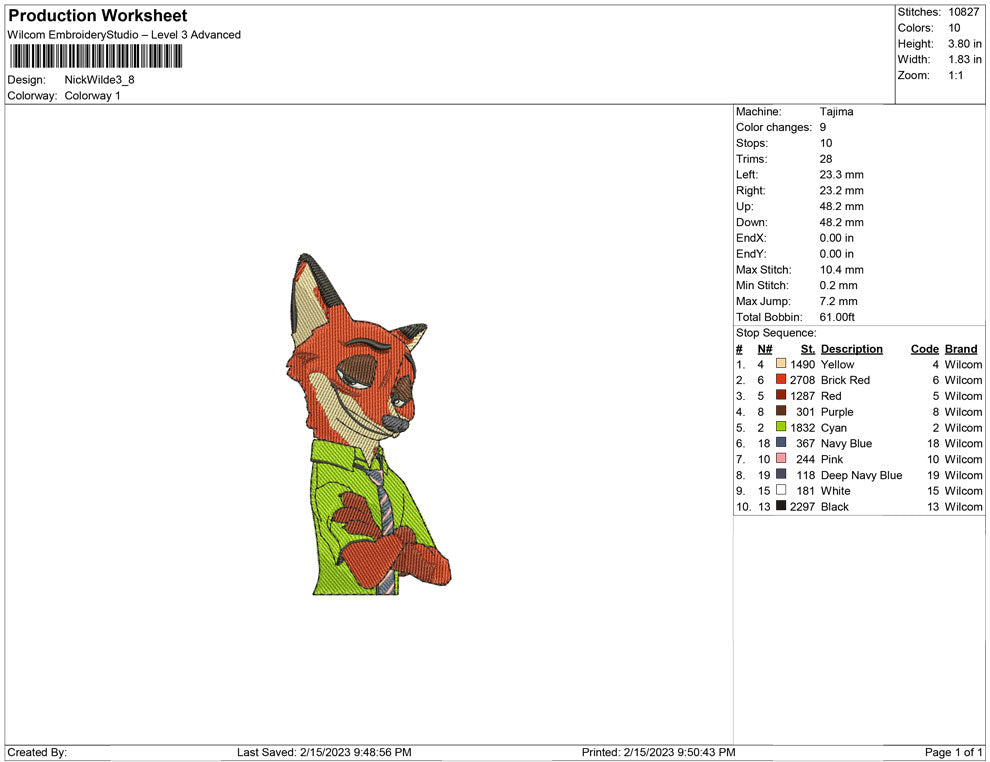
Task: Click stitch count '2708' in Brick Red row
Action: [802, 380]
